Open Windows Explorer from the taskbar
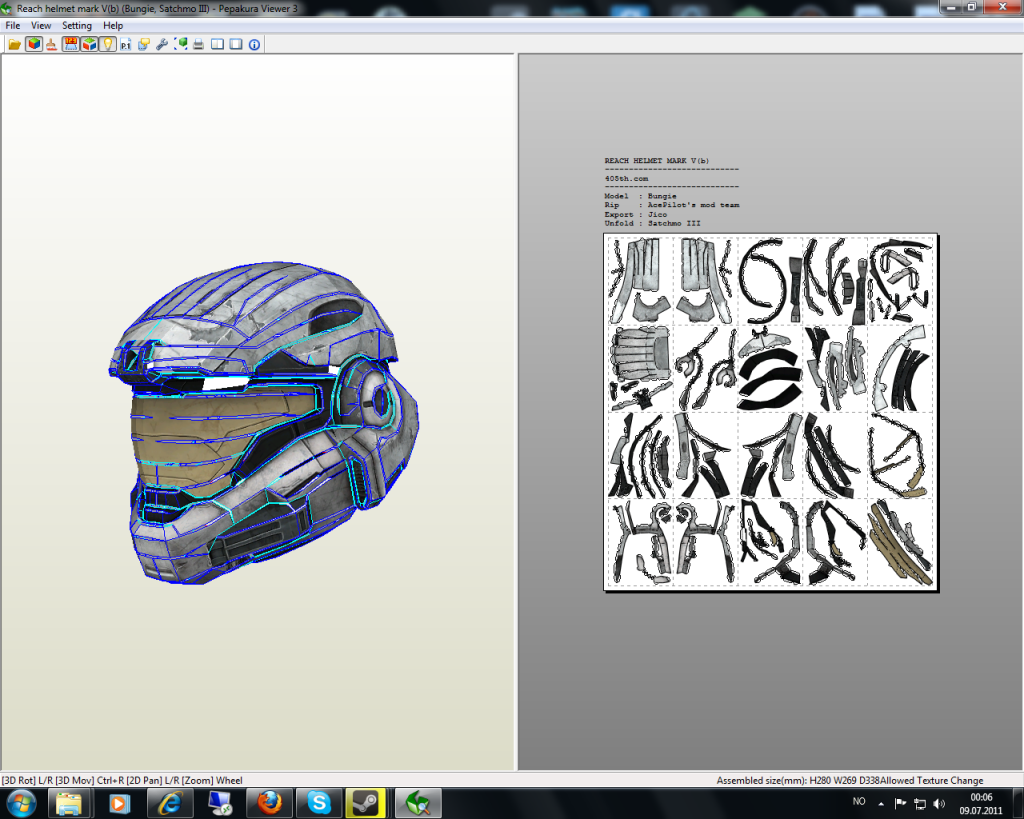This screenshot has height=819, width=1024. [69, 803]
